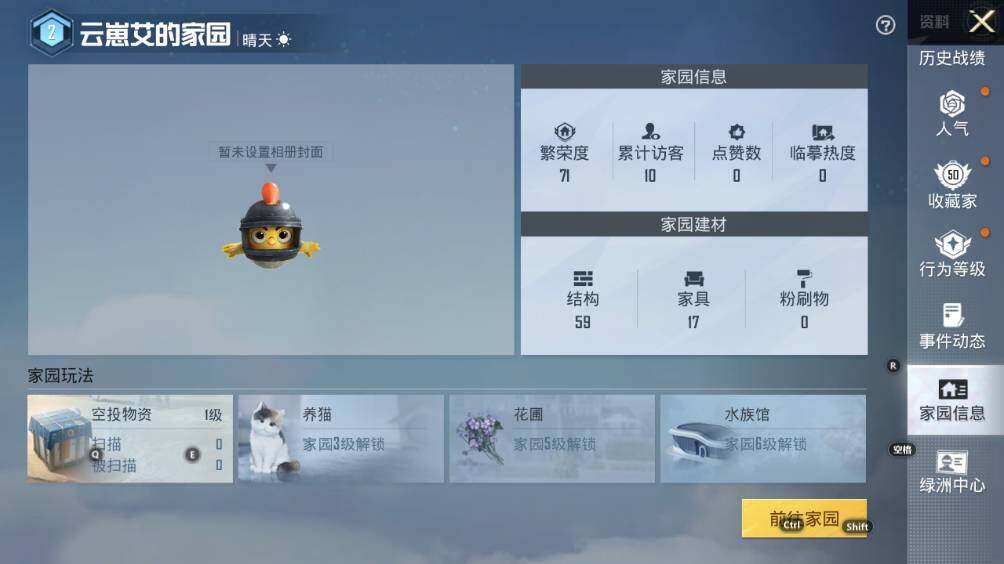Select the 养猫 cat raising card
1004x564 pixels.
tap(341, 439)
